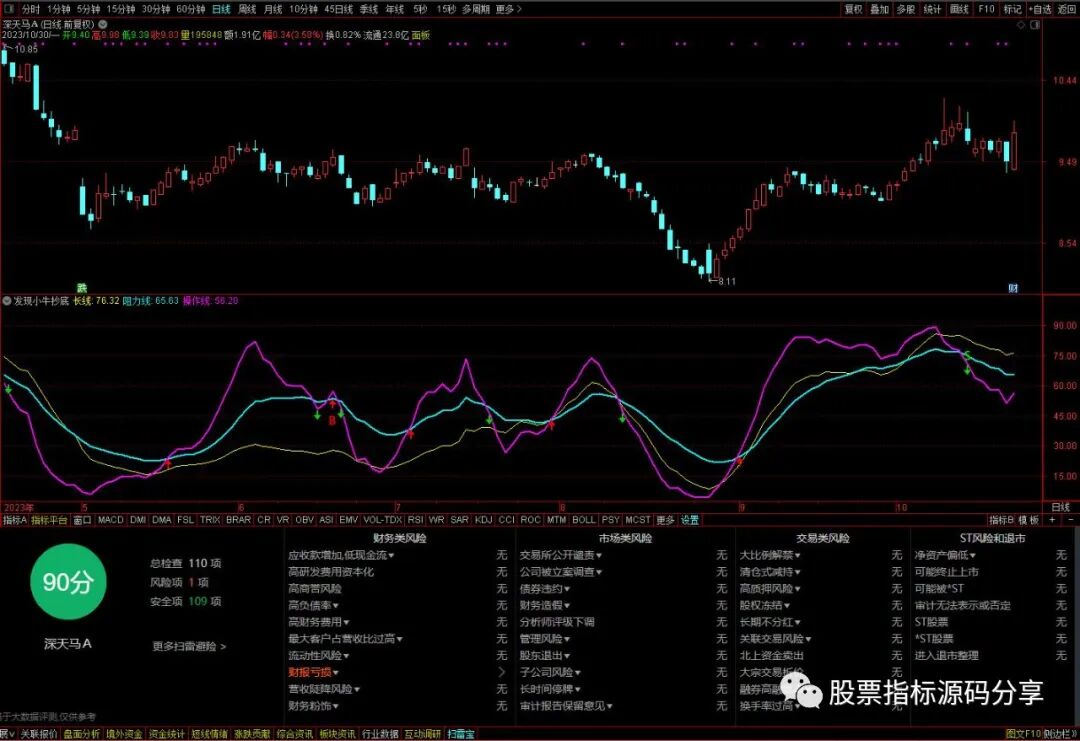Click the 日线 label at the chart's bottom right

[x=1061, y=508]
